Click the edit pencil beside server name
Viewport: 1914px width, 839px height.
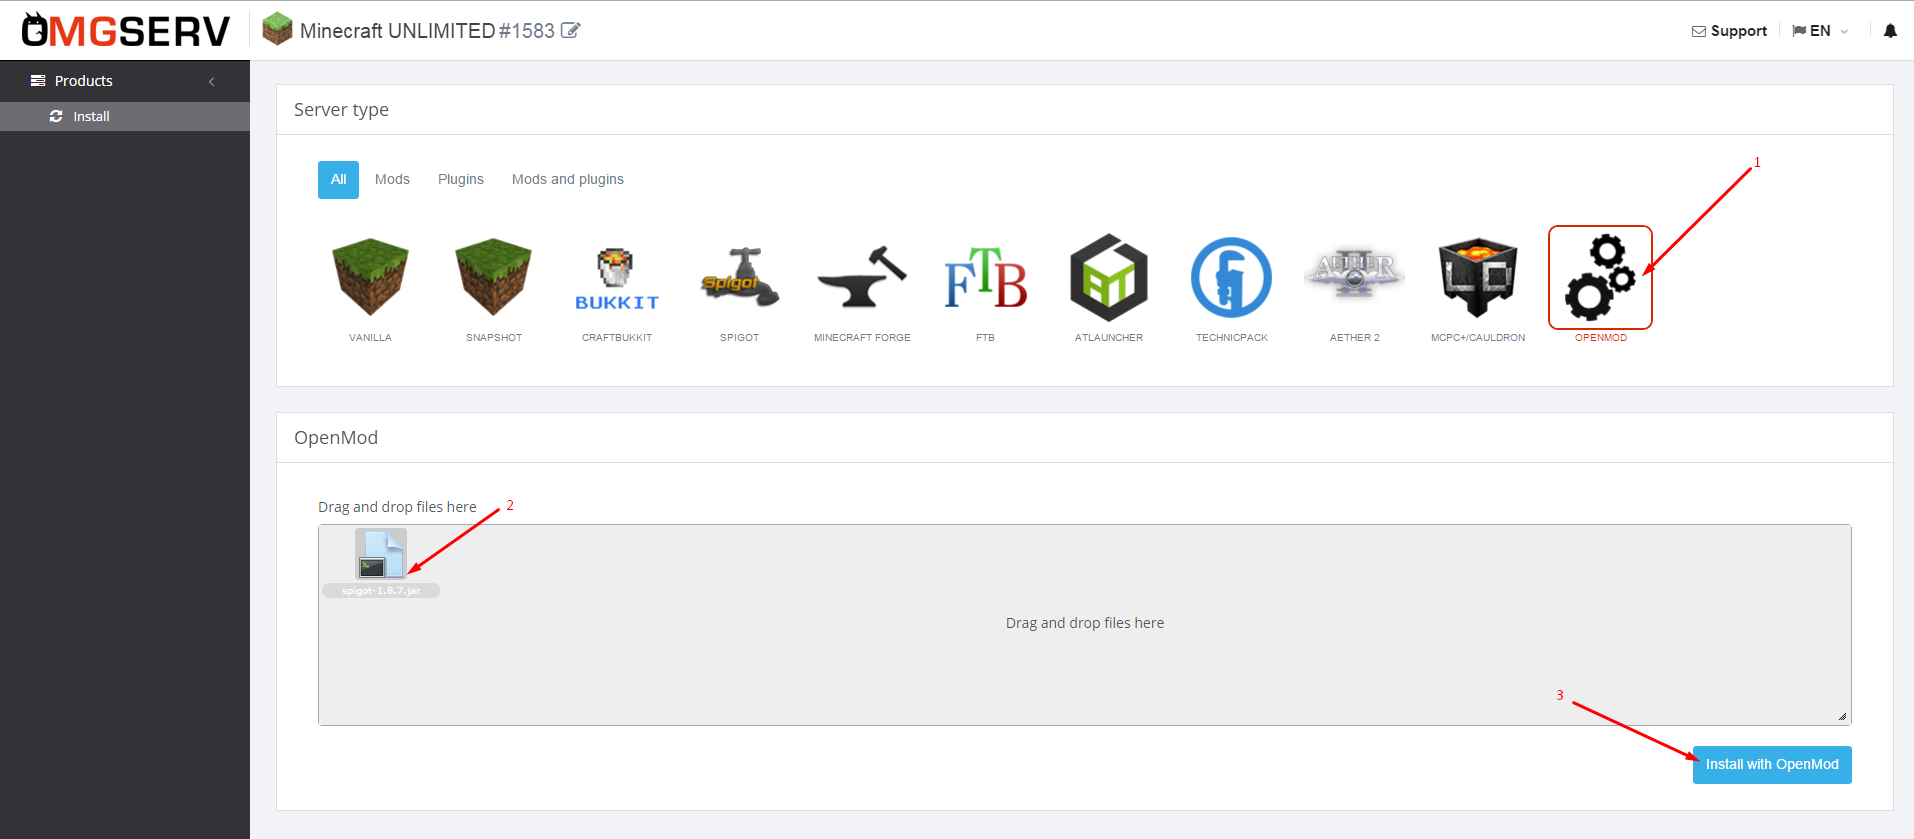[571, 30]
